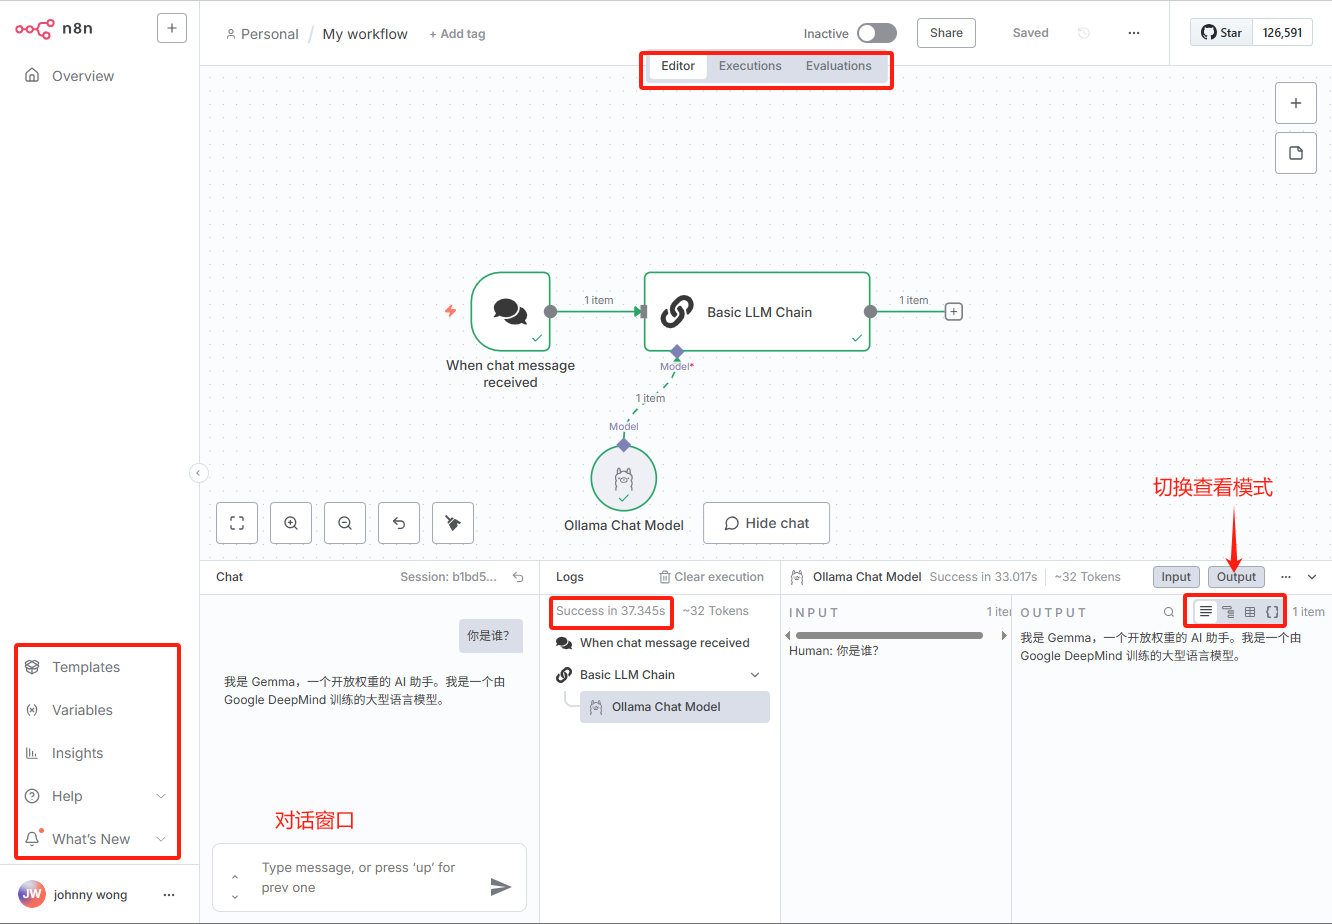
Task: Add a sticky note to canvas
Action: click(x=1296, y=153)
